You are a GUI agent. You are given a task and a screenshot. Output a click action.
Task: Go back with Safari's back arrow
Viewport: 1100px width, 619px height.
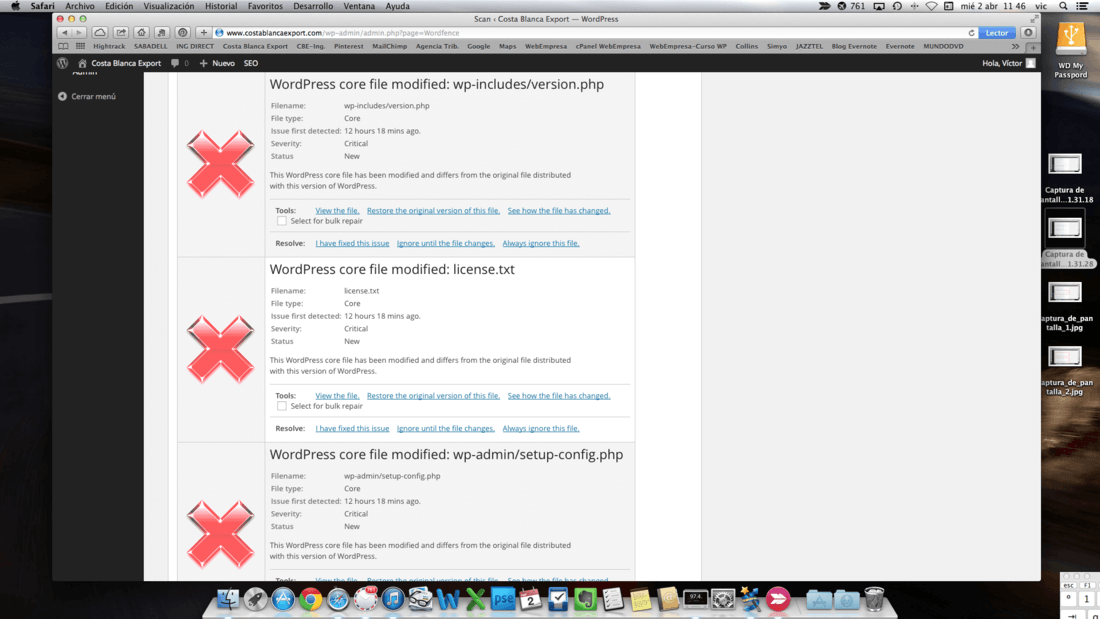65,33
